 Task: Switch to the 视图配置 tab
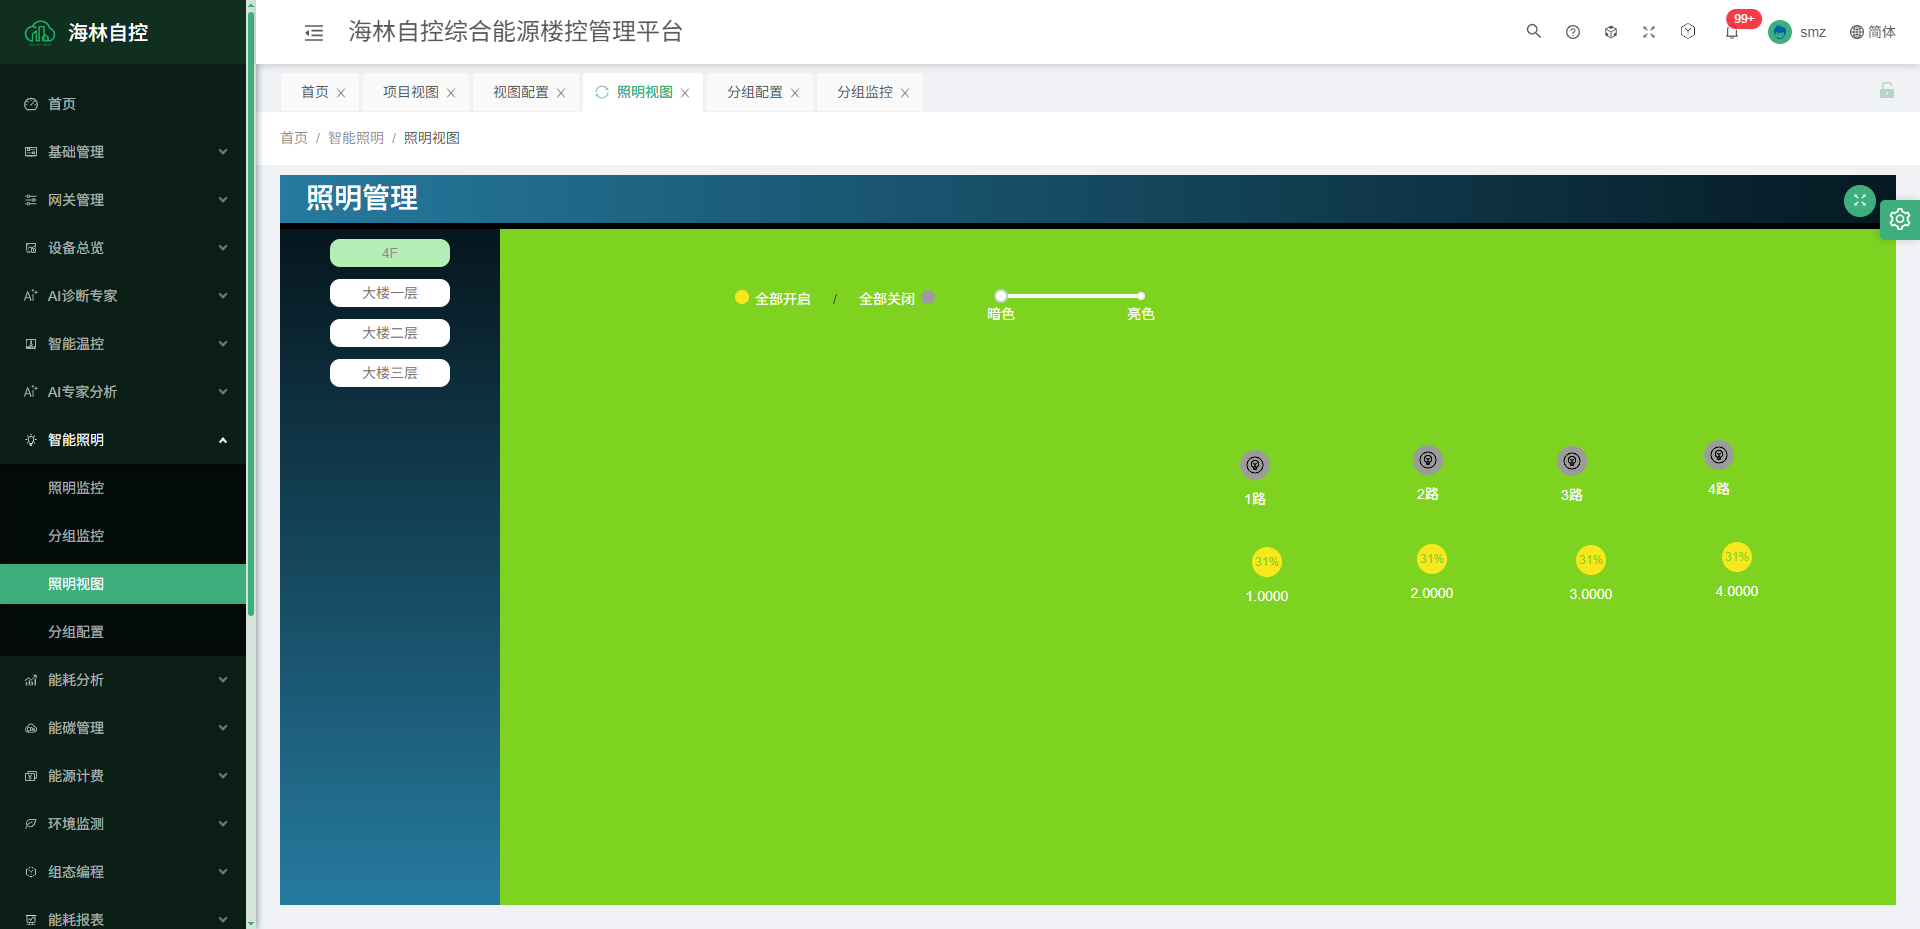coord(521,92)
